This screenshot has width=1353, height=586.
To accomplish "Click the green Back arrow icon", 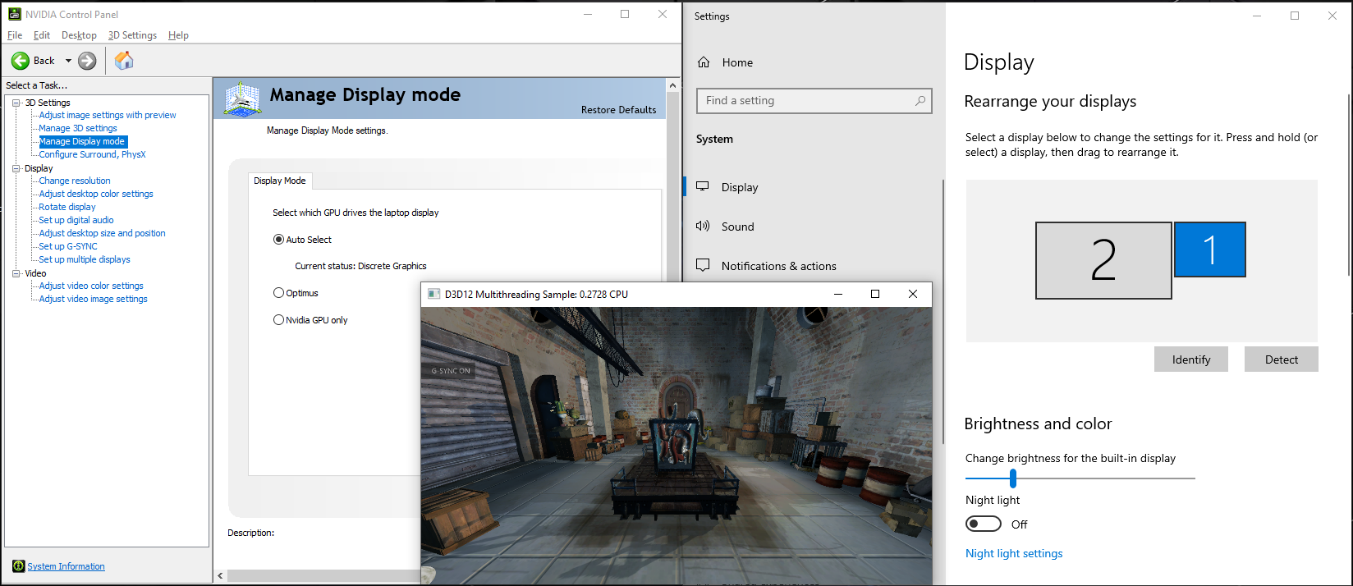I will 20,61.
